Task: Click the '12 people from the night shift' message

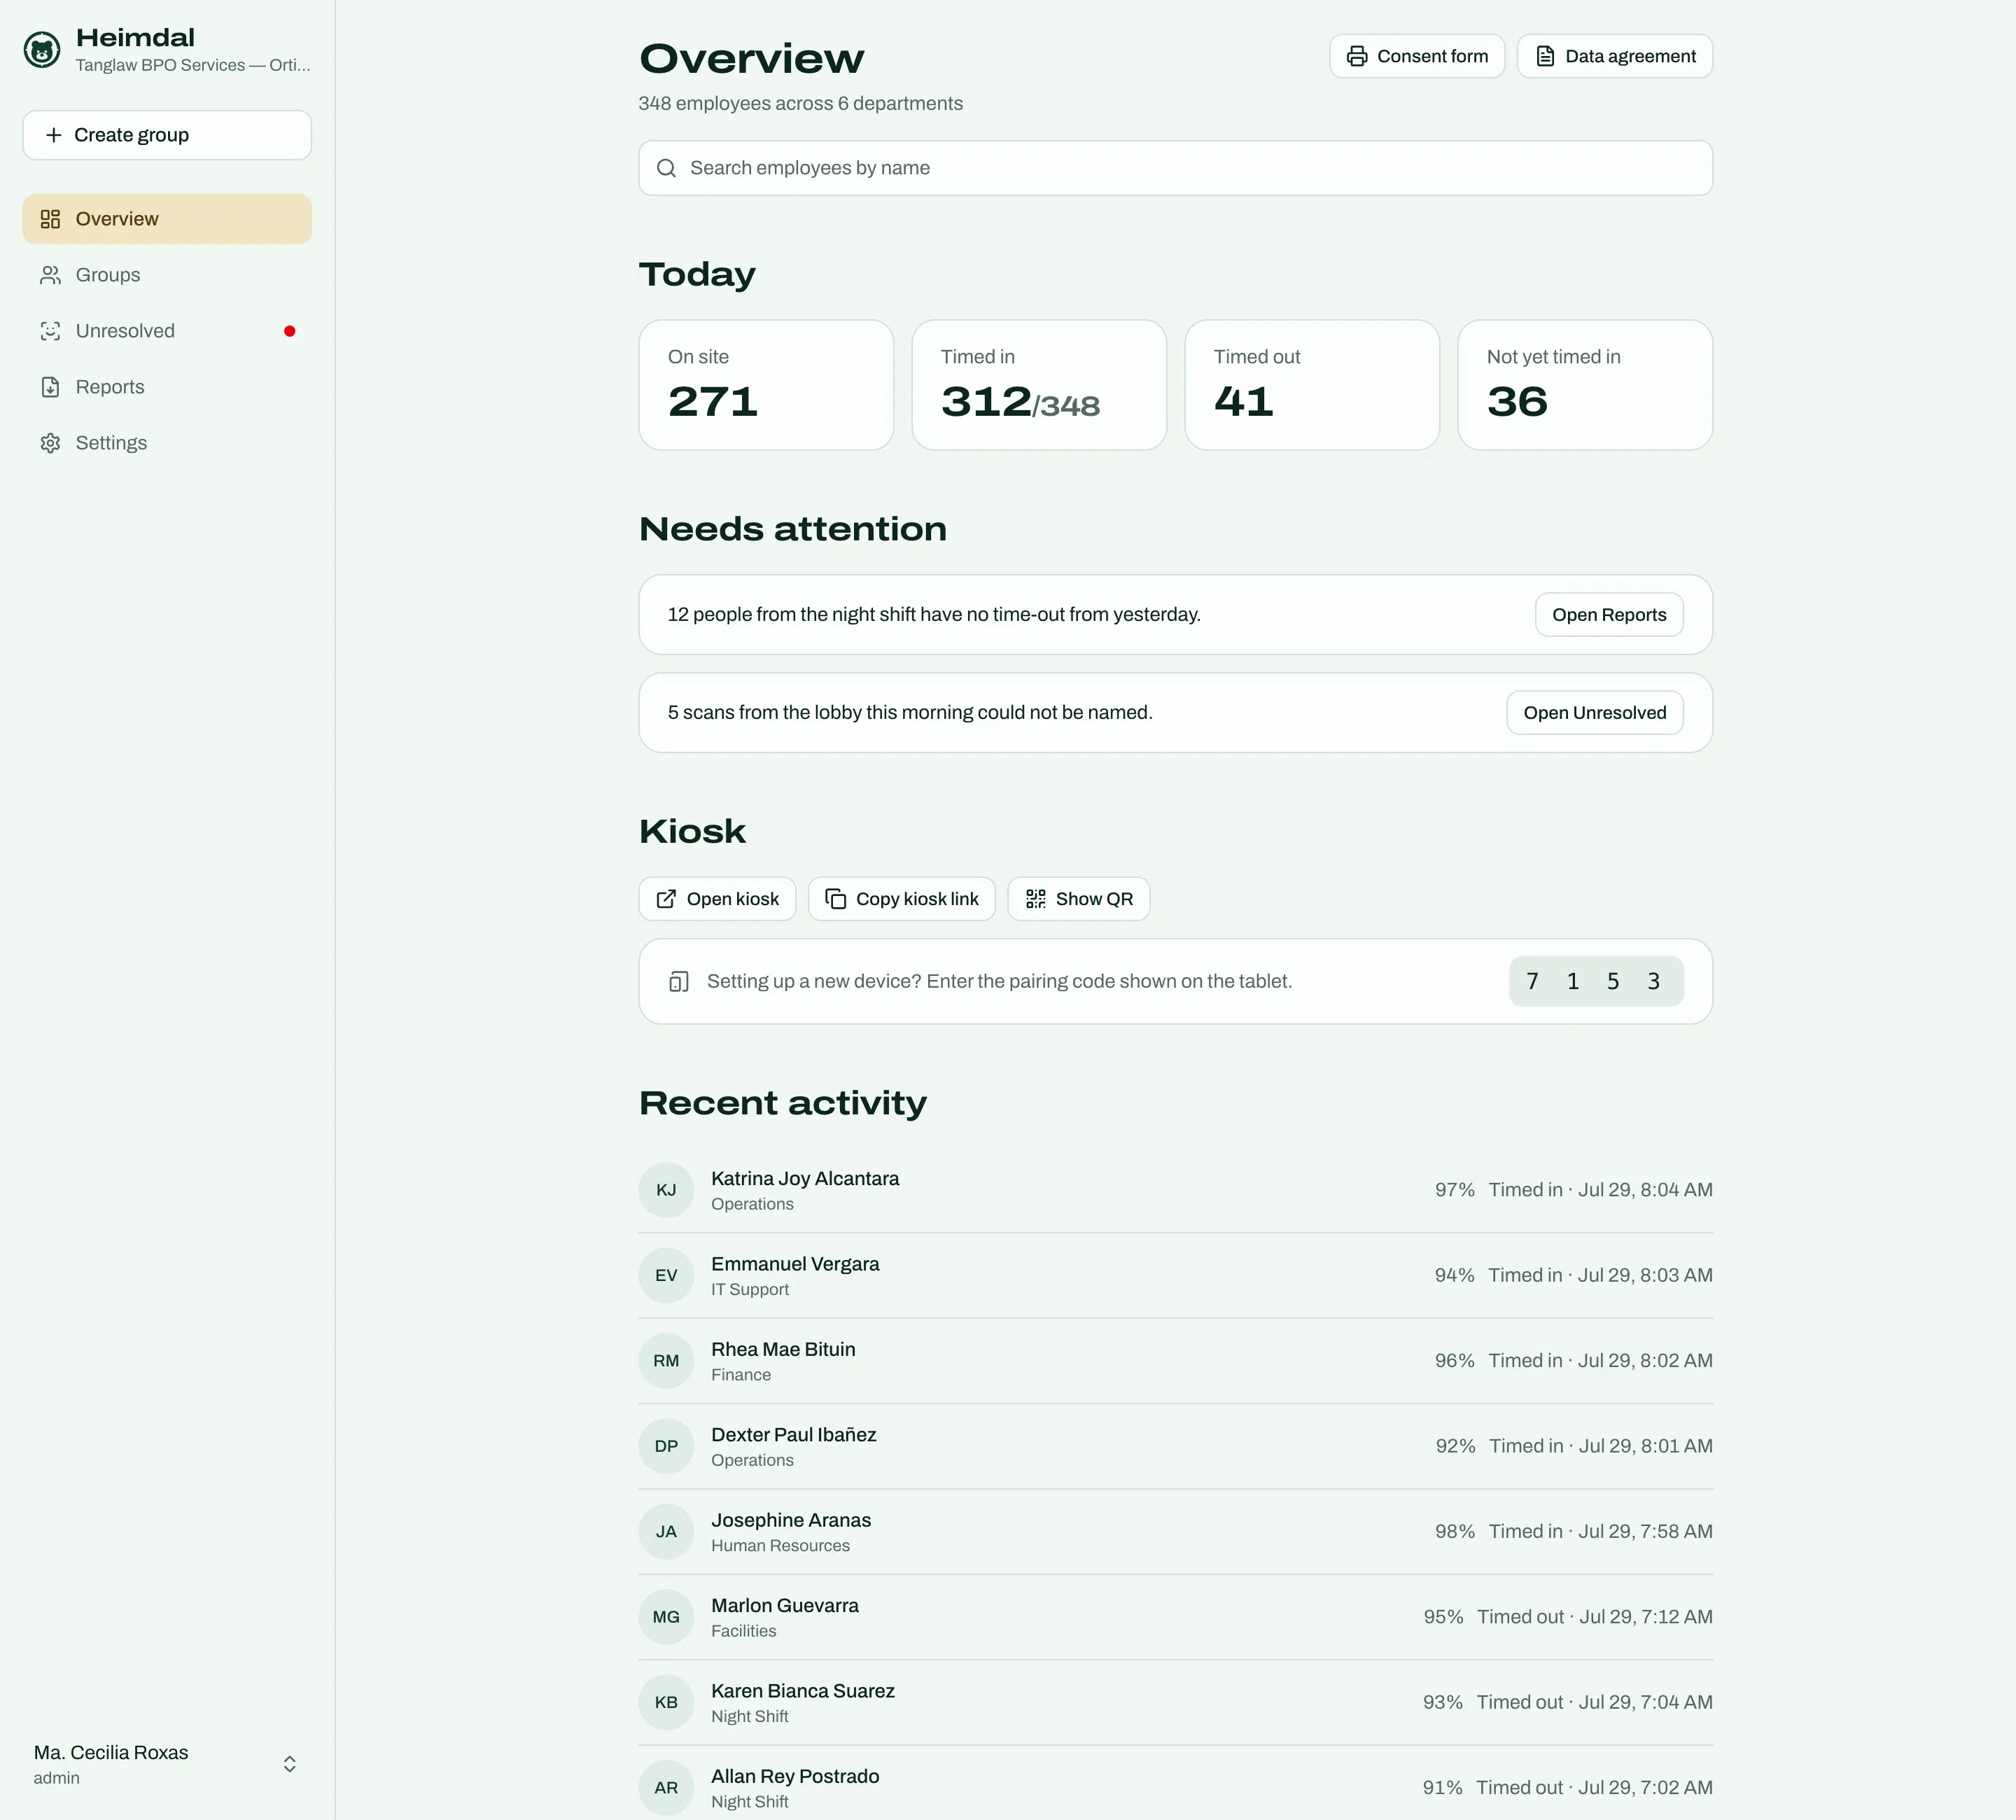Action: point(934,615)
